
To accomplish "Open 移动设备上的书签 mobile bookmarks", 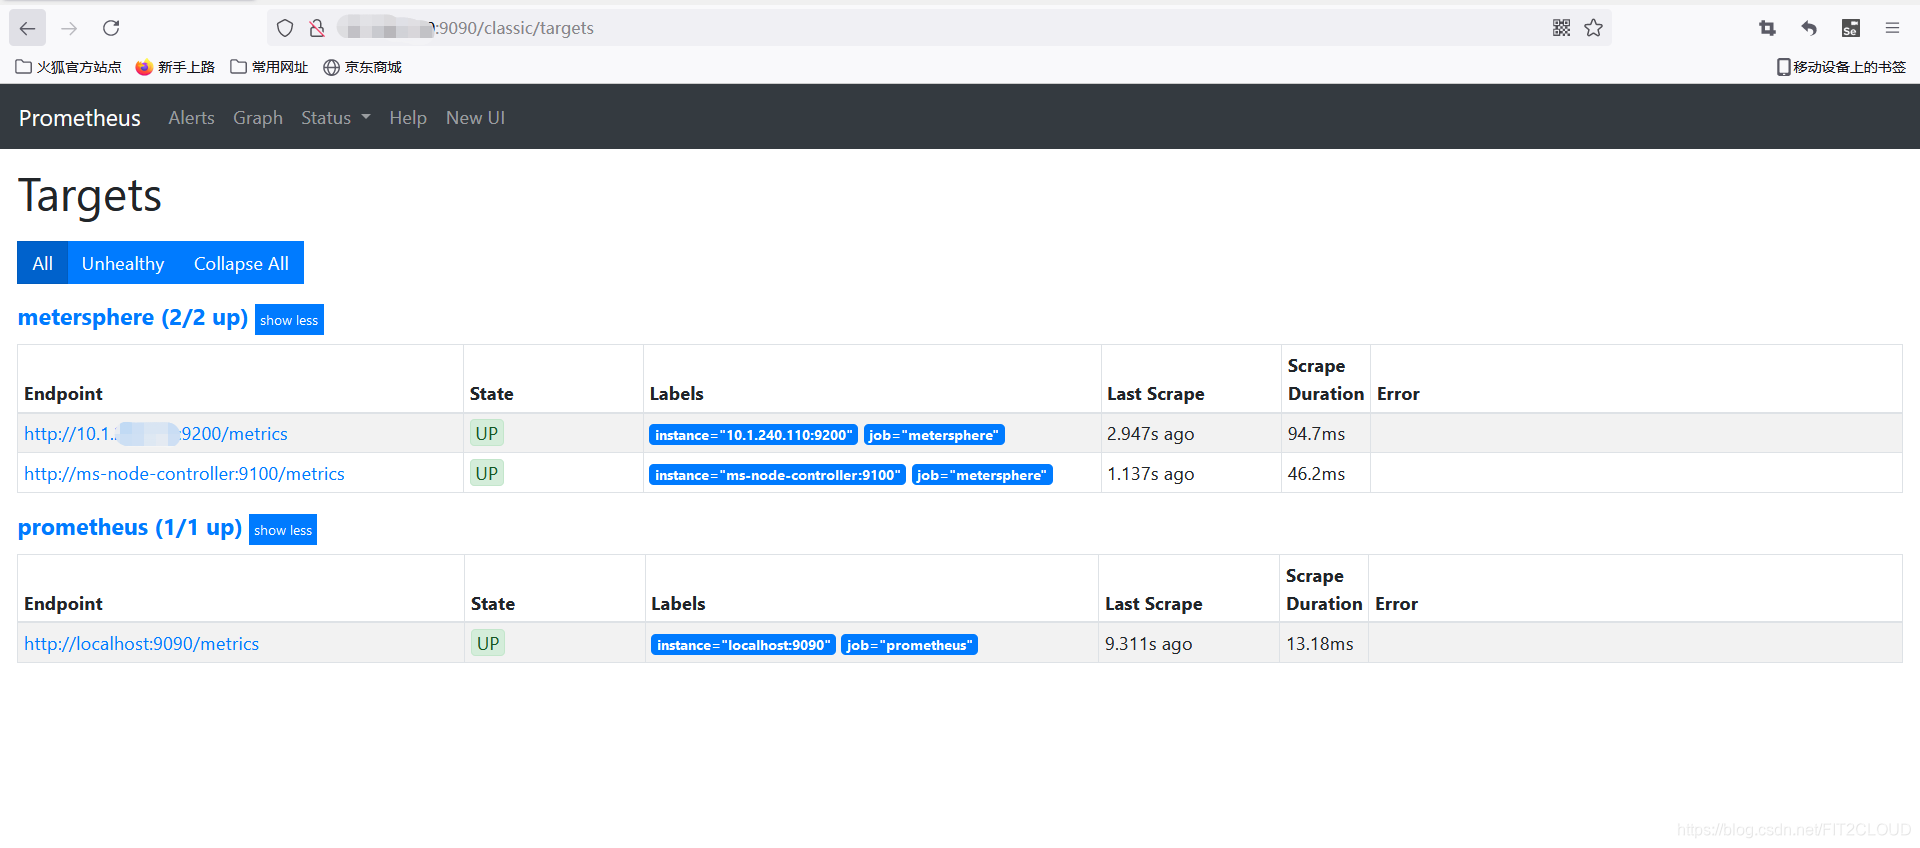I will 1841,67.
